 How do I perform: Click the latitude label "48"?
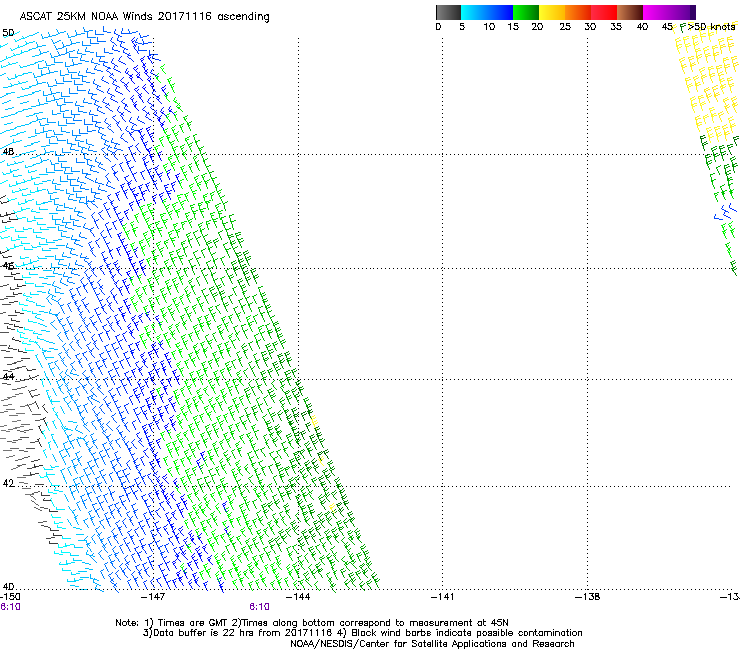coord(8,152)
